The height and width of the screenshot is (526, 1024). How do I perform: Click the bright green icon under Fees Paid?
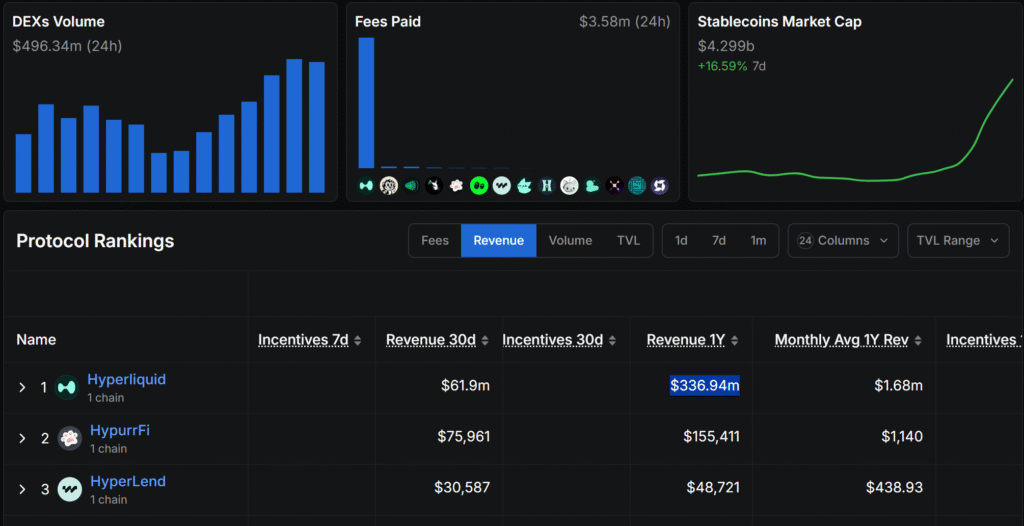480,185
